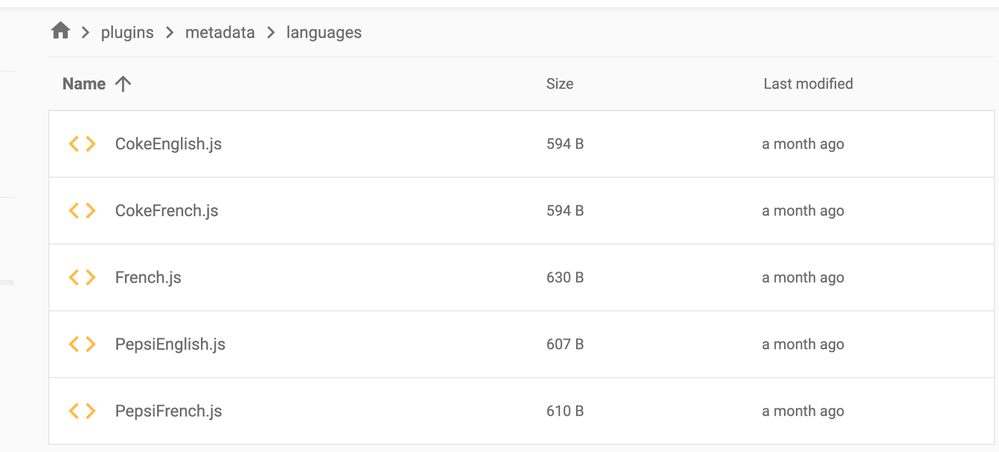Click the home icon in breadcrumb

61,32
